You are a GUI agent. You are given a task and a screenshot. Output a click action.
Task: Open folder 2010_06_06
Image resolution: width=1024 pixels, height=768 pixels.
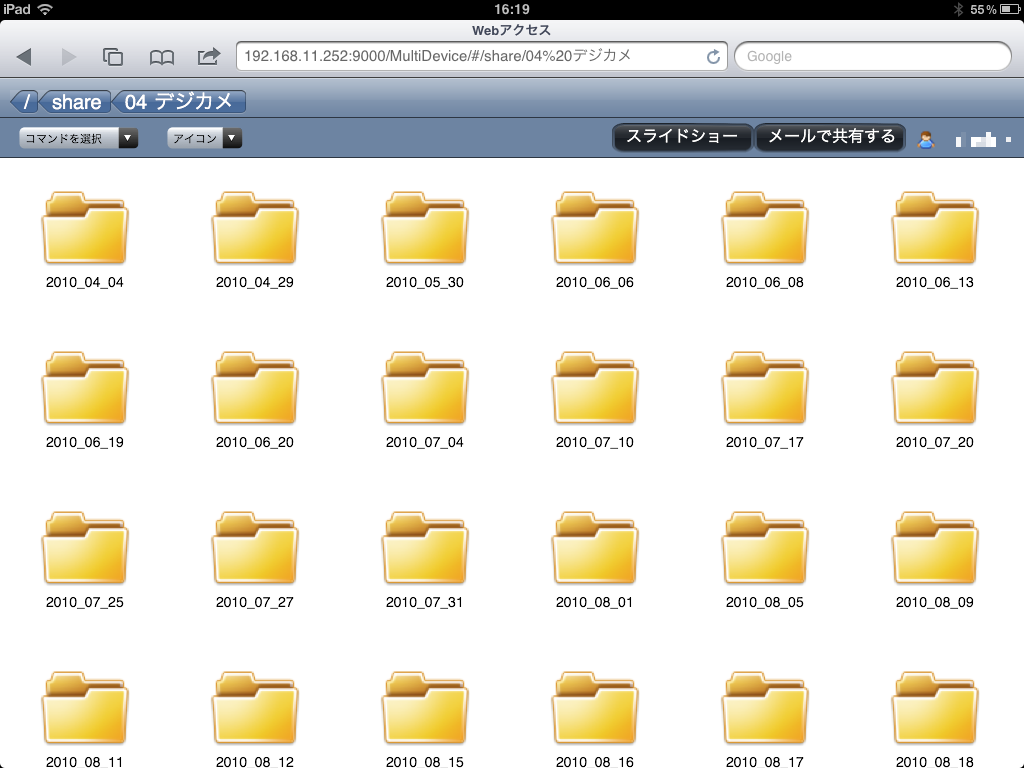[595, 240]
